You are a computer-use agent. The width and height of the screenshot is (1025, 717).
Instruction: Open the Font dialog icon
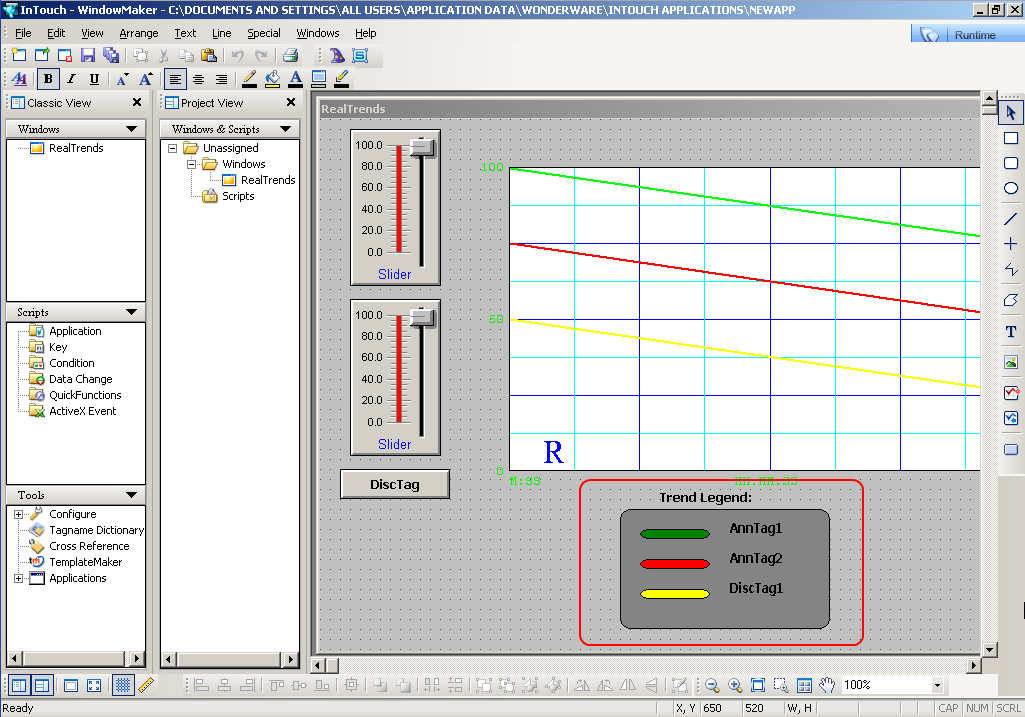(20, 79)
